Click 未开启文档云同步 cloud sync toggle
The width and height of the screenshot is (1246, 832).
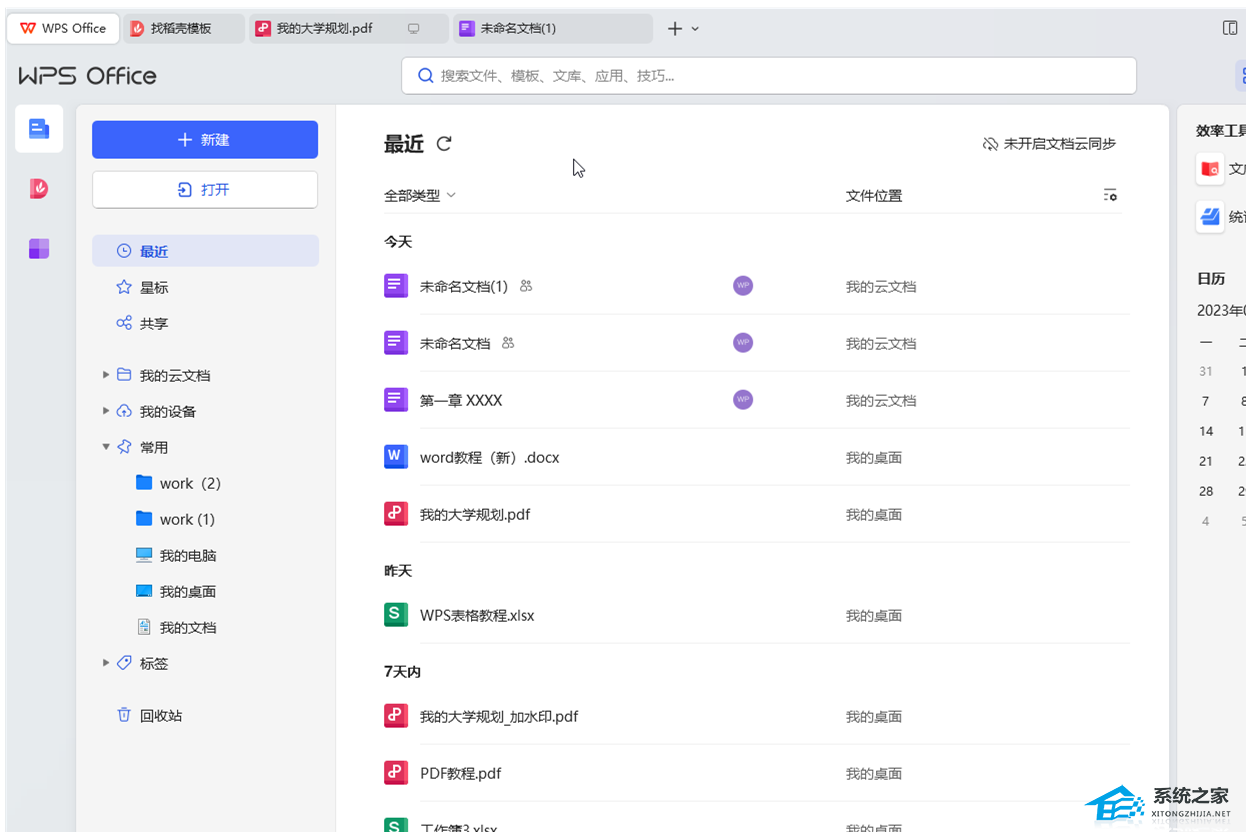[1049, 144]
